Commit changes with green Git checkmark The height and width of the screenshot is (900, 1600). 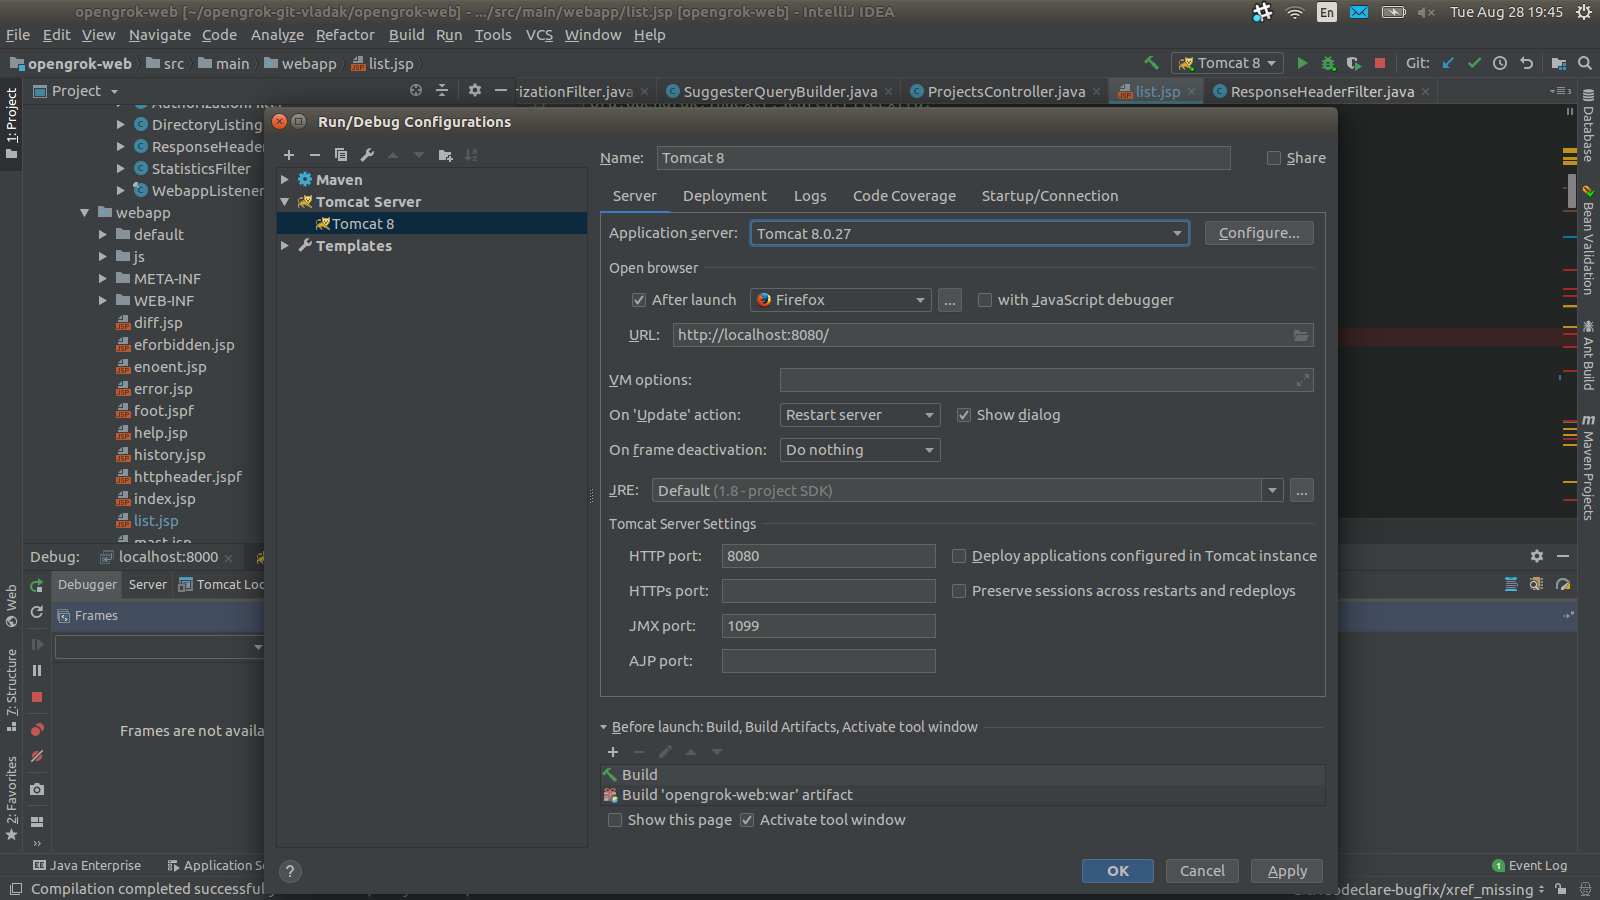pos(1474,63)
